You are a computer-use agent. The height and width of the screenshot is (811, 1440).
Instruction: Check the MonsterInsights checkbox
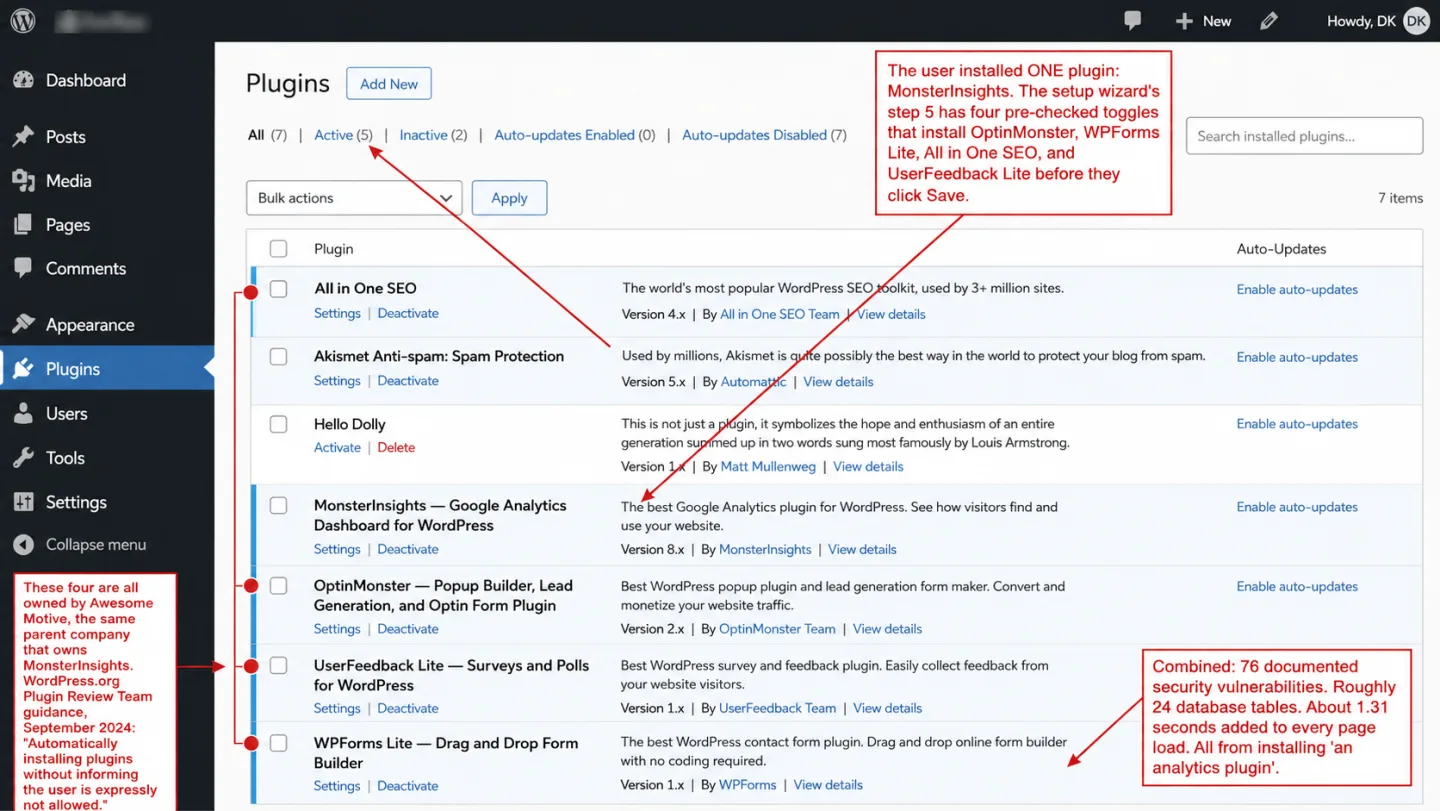click(278, 506)
